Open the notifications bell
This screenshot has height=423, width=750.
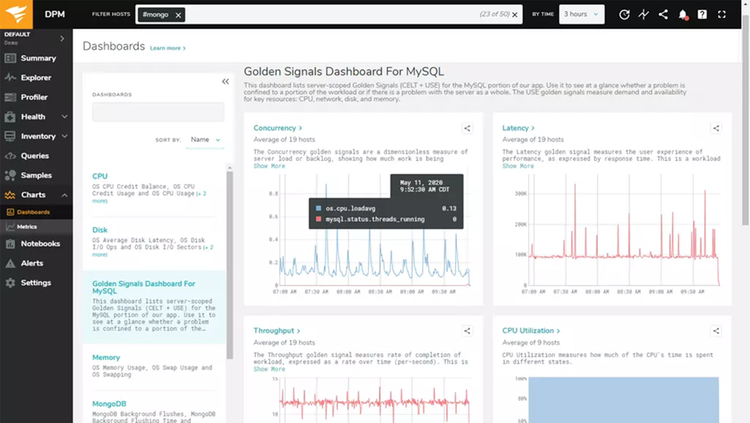683,15
